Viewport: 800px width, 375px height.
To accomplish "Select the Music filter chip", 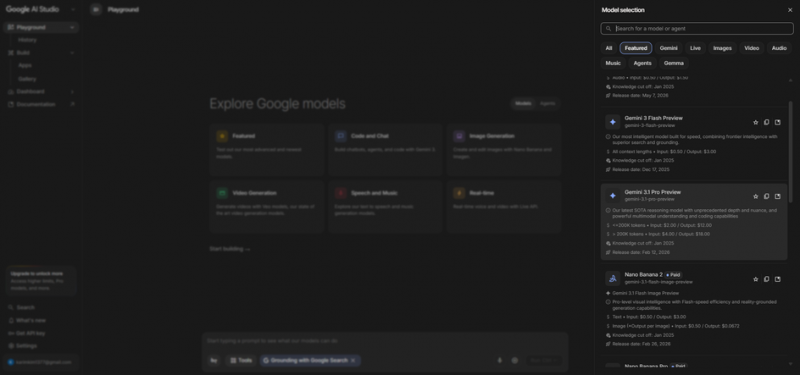I will click(x=613, y=63).
